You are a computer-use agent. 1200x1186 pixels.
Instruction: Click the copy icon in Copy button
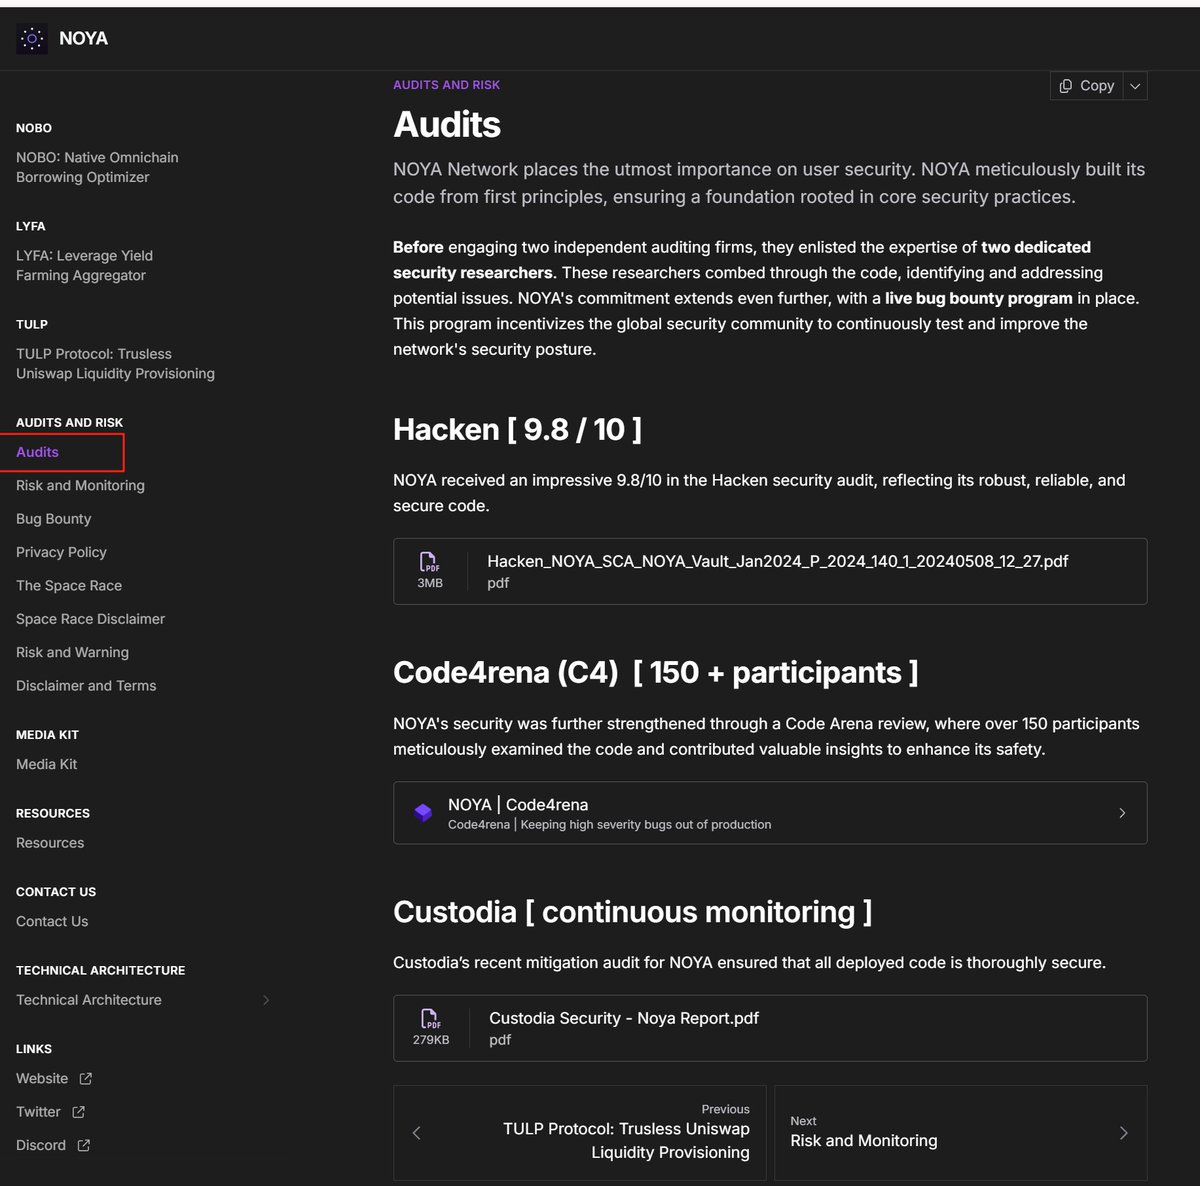[x=1066, y=86]
